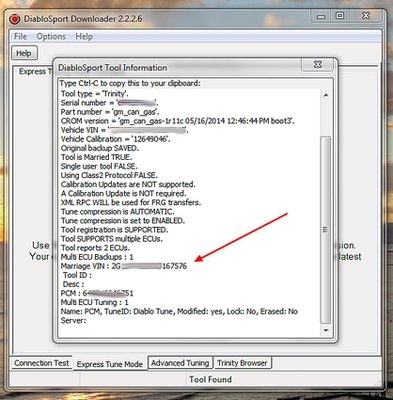Click the Serial number line
Image resolution: width=393 pixels, height=400 pixels.
click(x=110, y=103)
